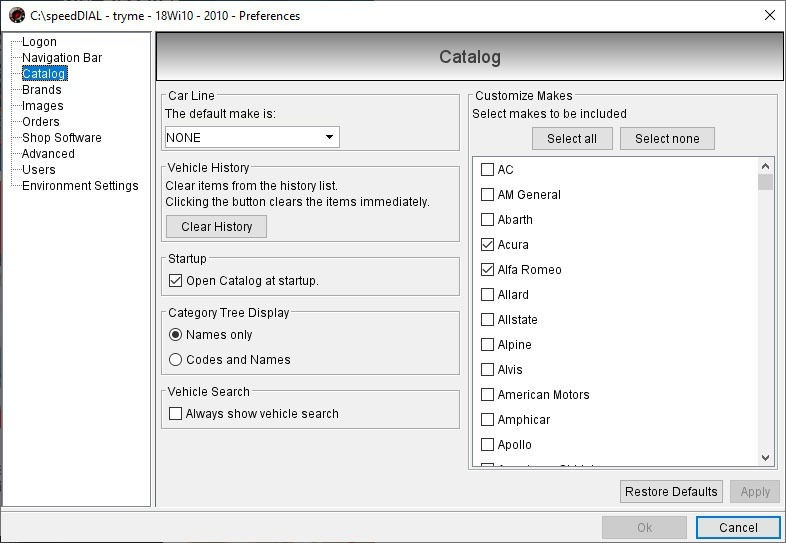Image resolution: width=786 pixels, height=543 pixels.
Task: Check the AC make checkbox
Action: (487, 169)
